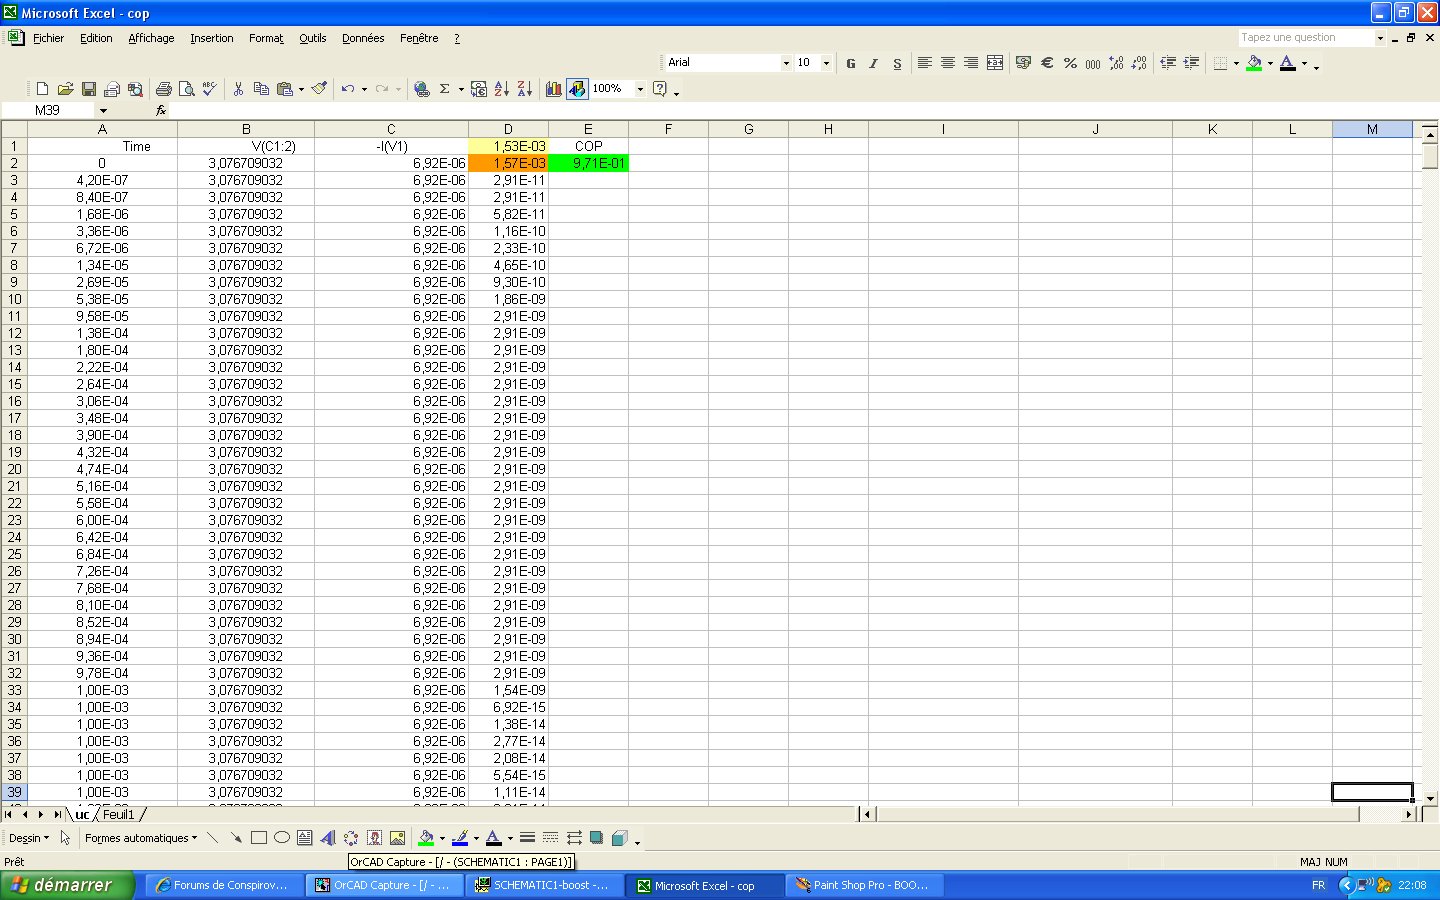The image size is (1440, 900).
Task: Save the workbook with the floppy icon
Action: tap(88, 89)
